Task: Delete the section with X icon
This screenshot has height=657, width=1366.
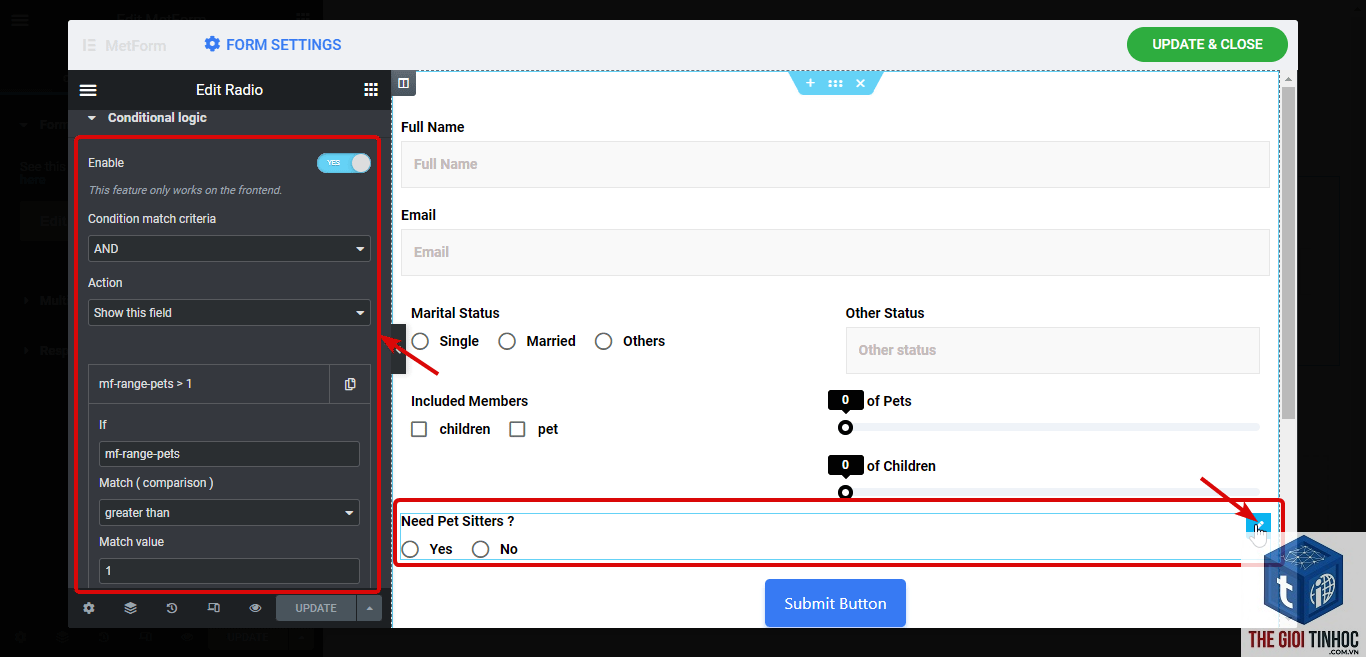Action: point(860,83)
